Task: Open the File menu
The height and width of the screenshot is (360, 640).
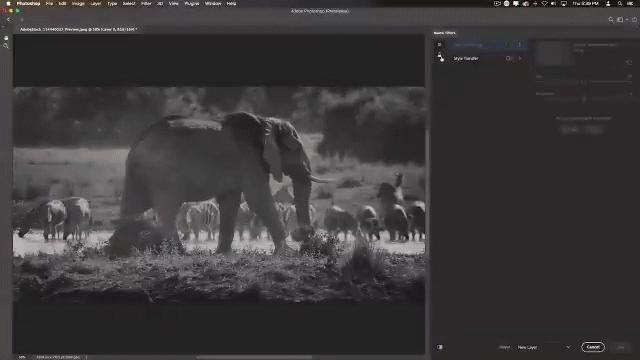Action: [49, 4]
